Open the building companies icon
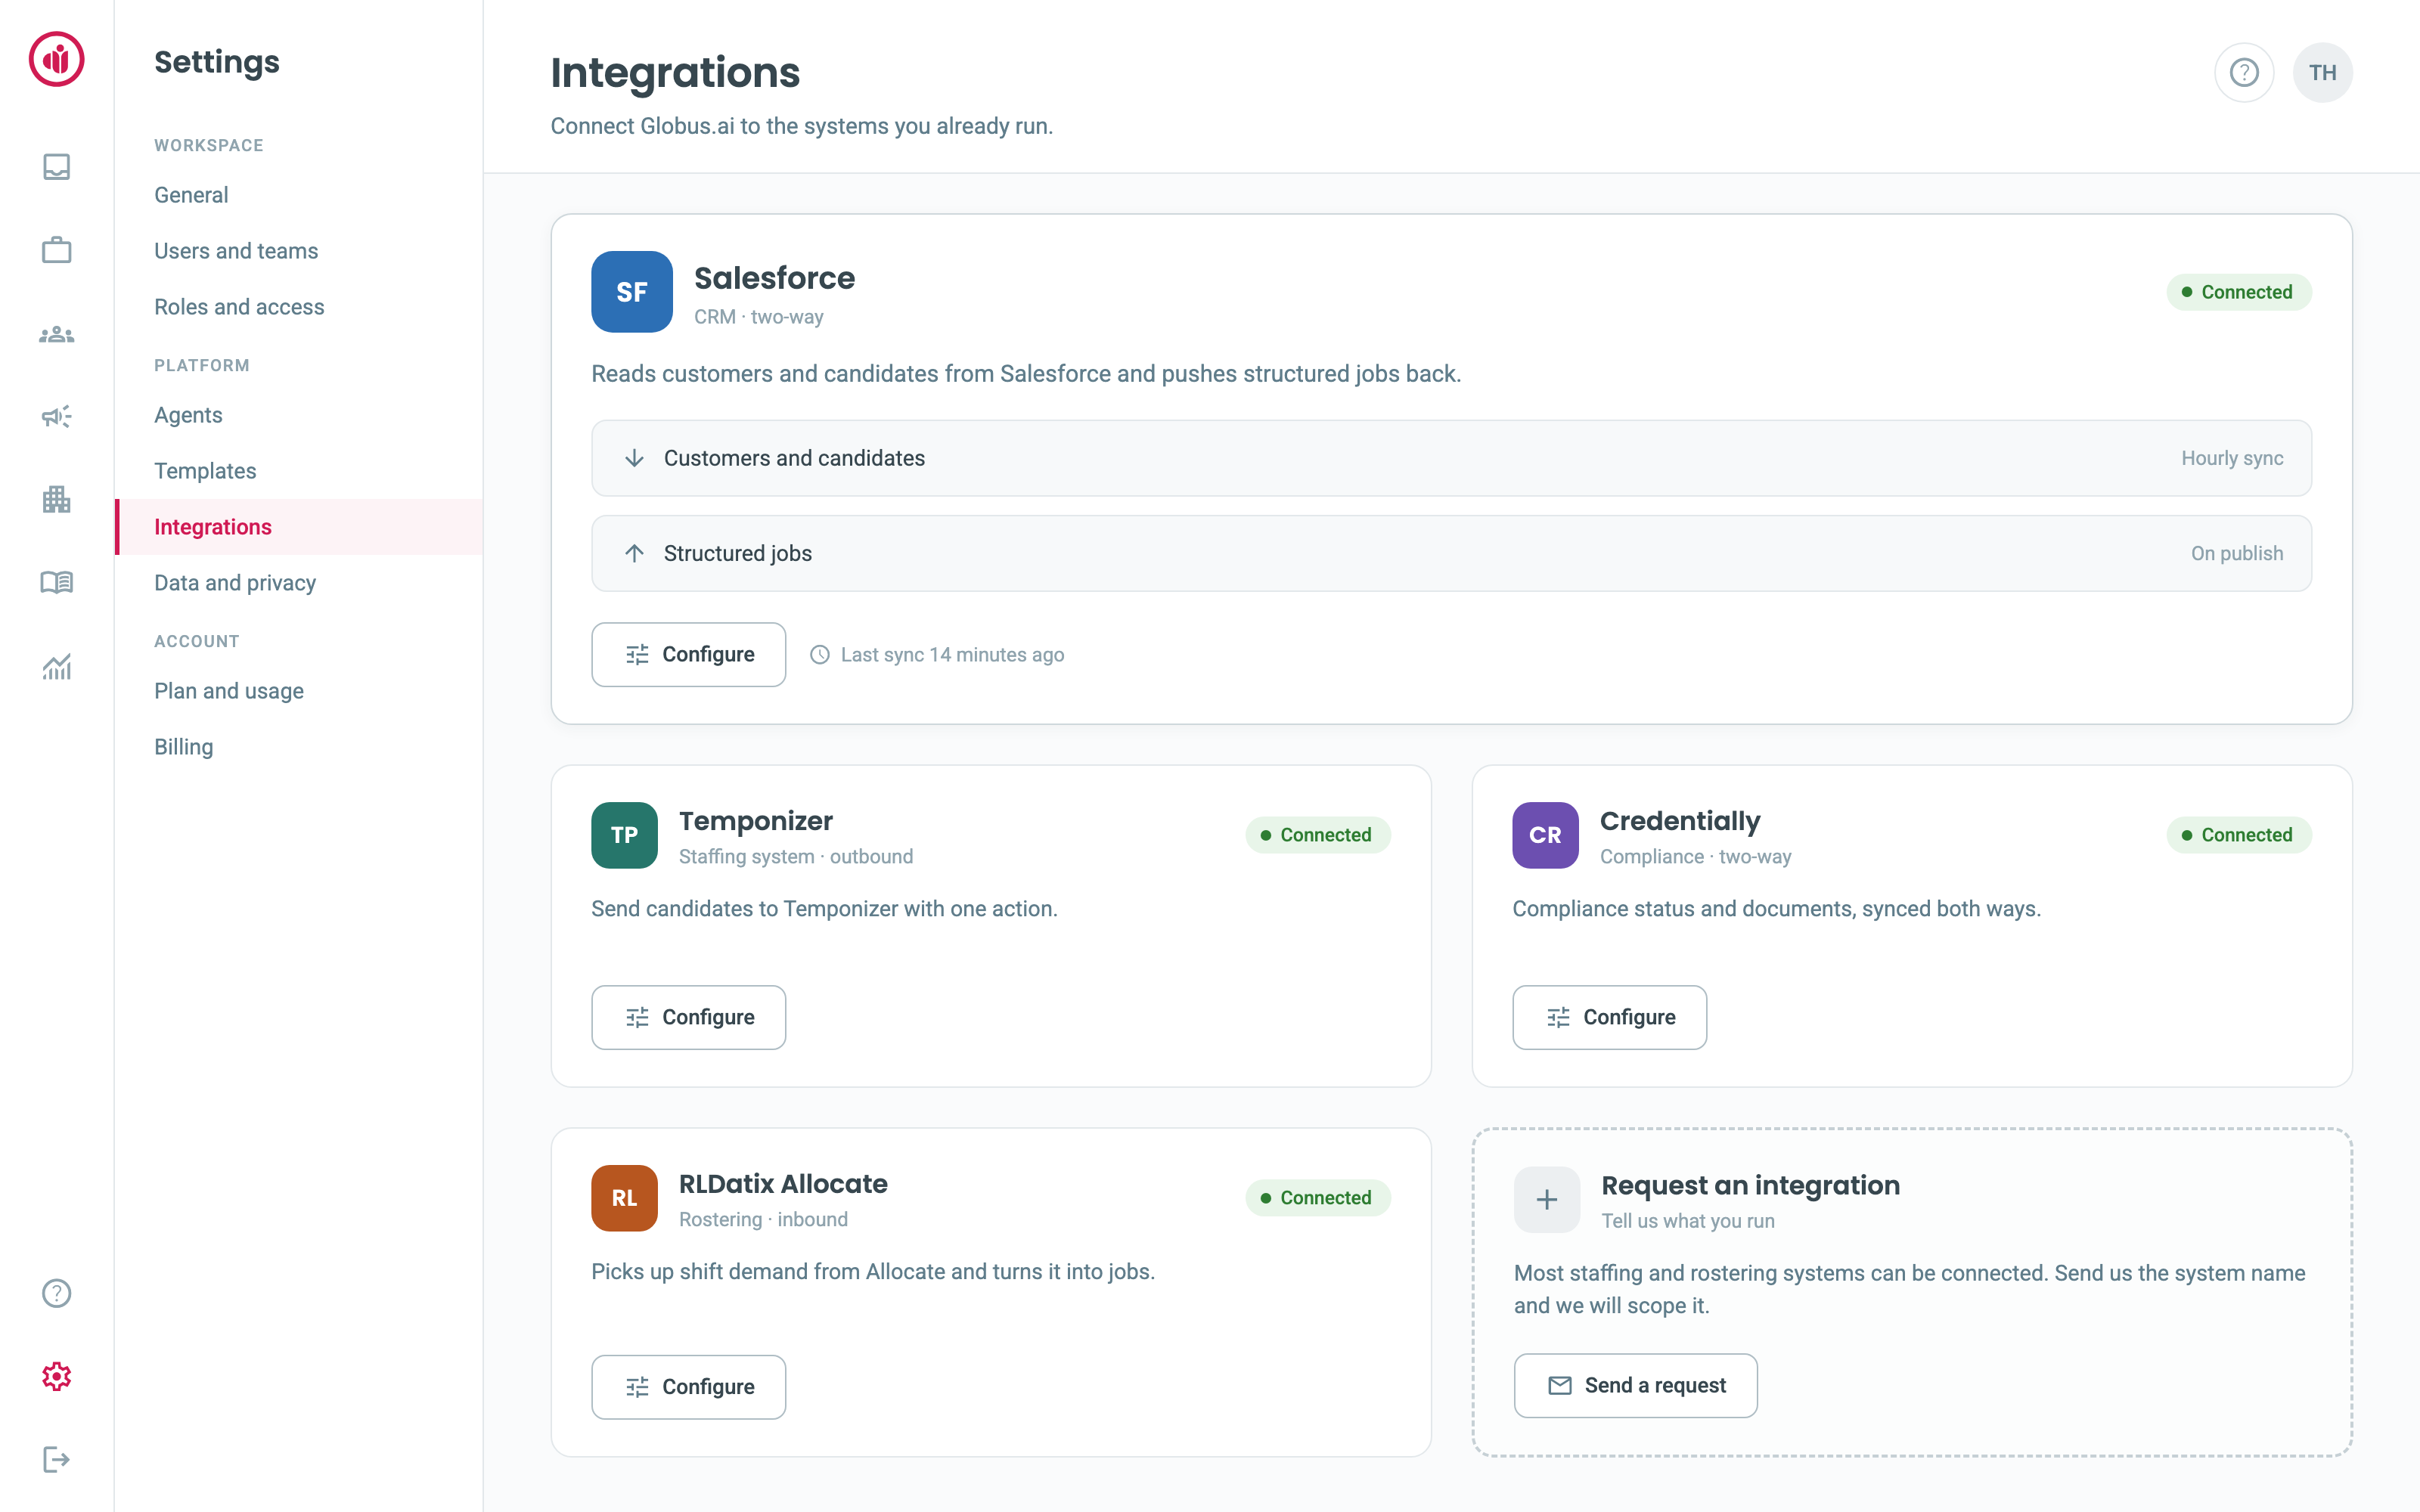 56,499
